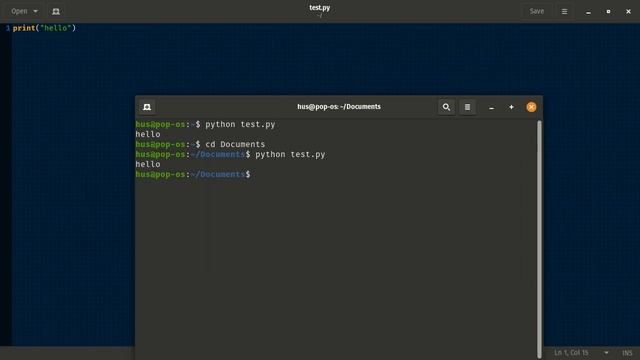Click line number 1 in the editor gutter

8,28
